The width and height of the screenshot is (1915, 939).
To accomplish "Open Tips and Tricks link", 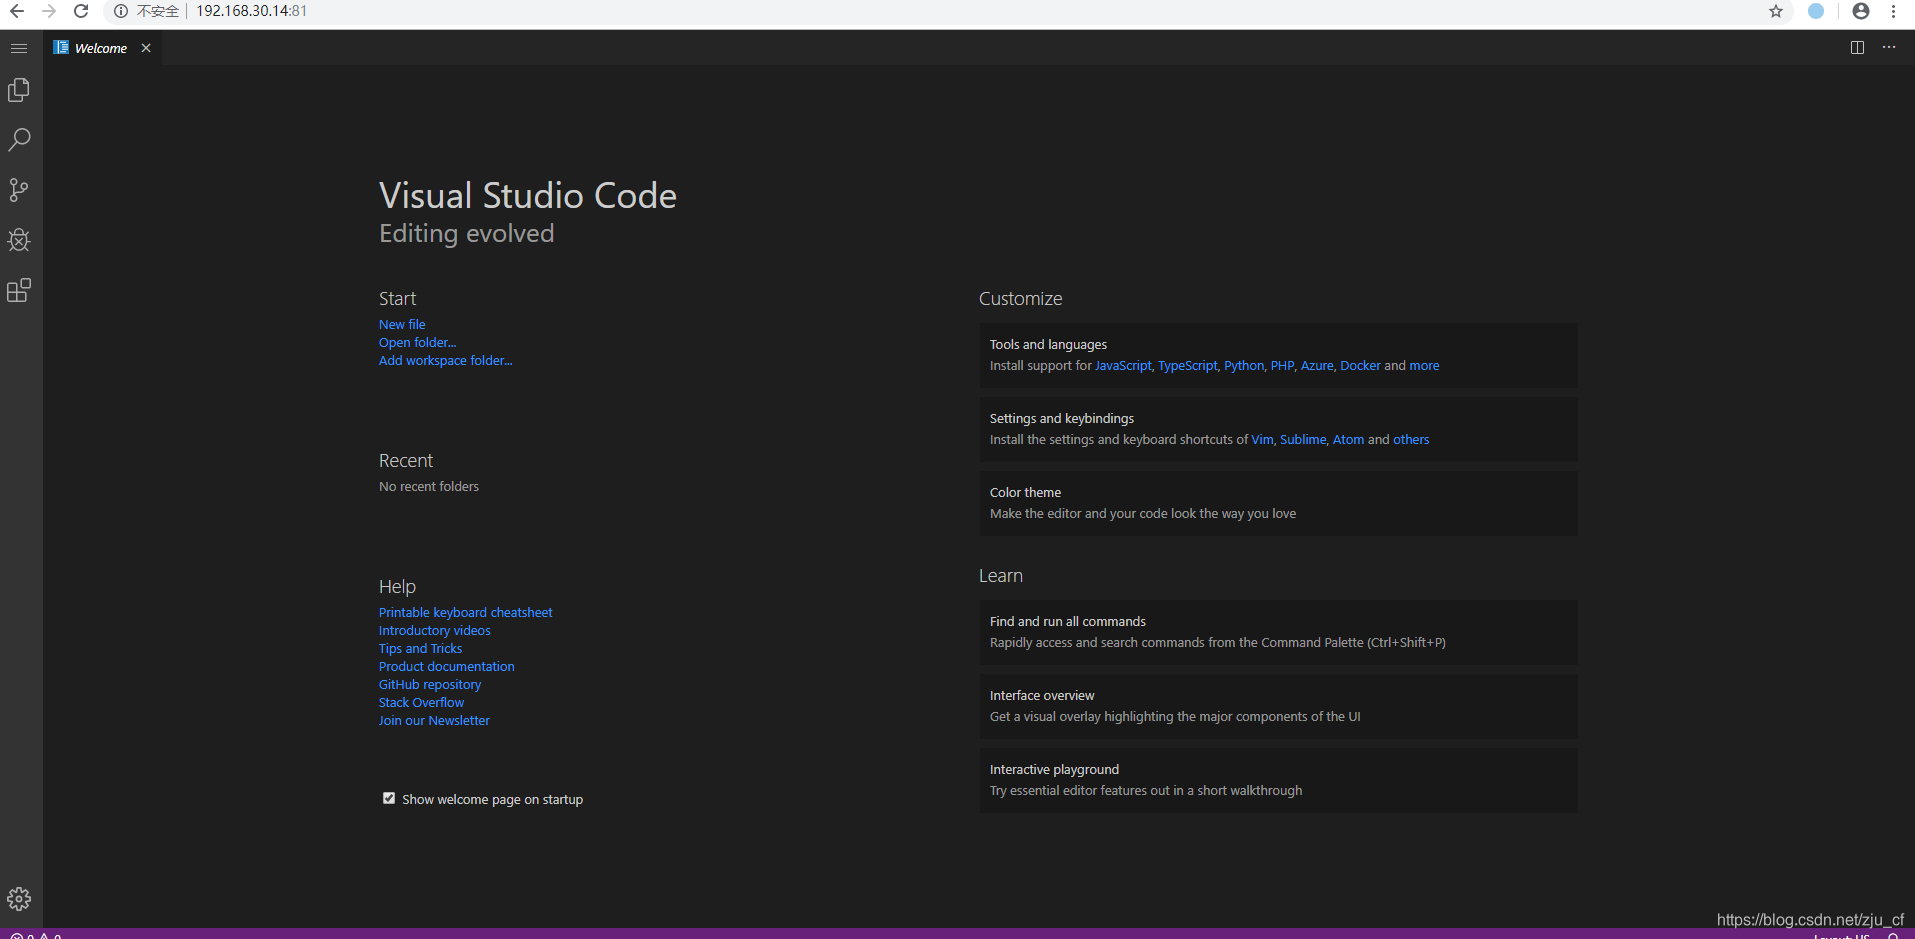I will pos(420,648).
